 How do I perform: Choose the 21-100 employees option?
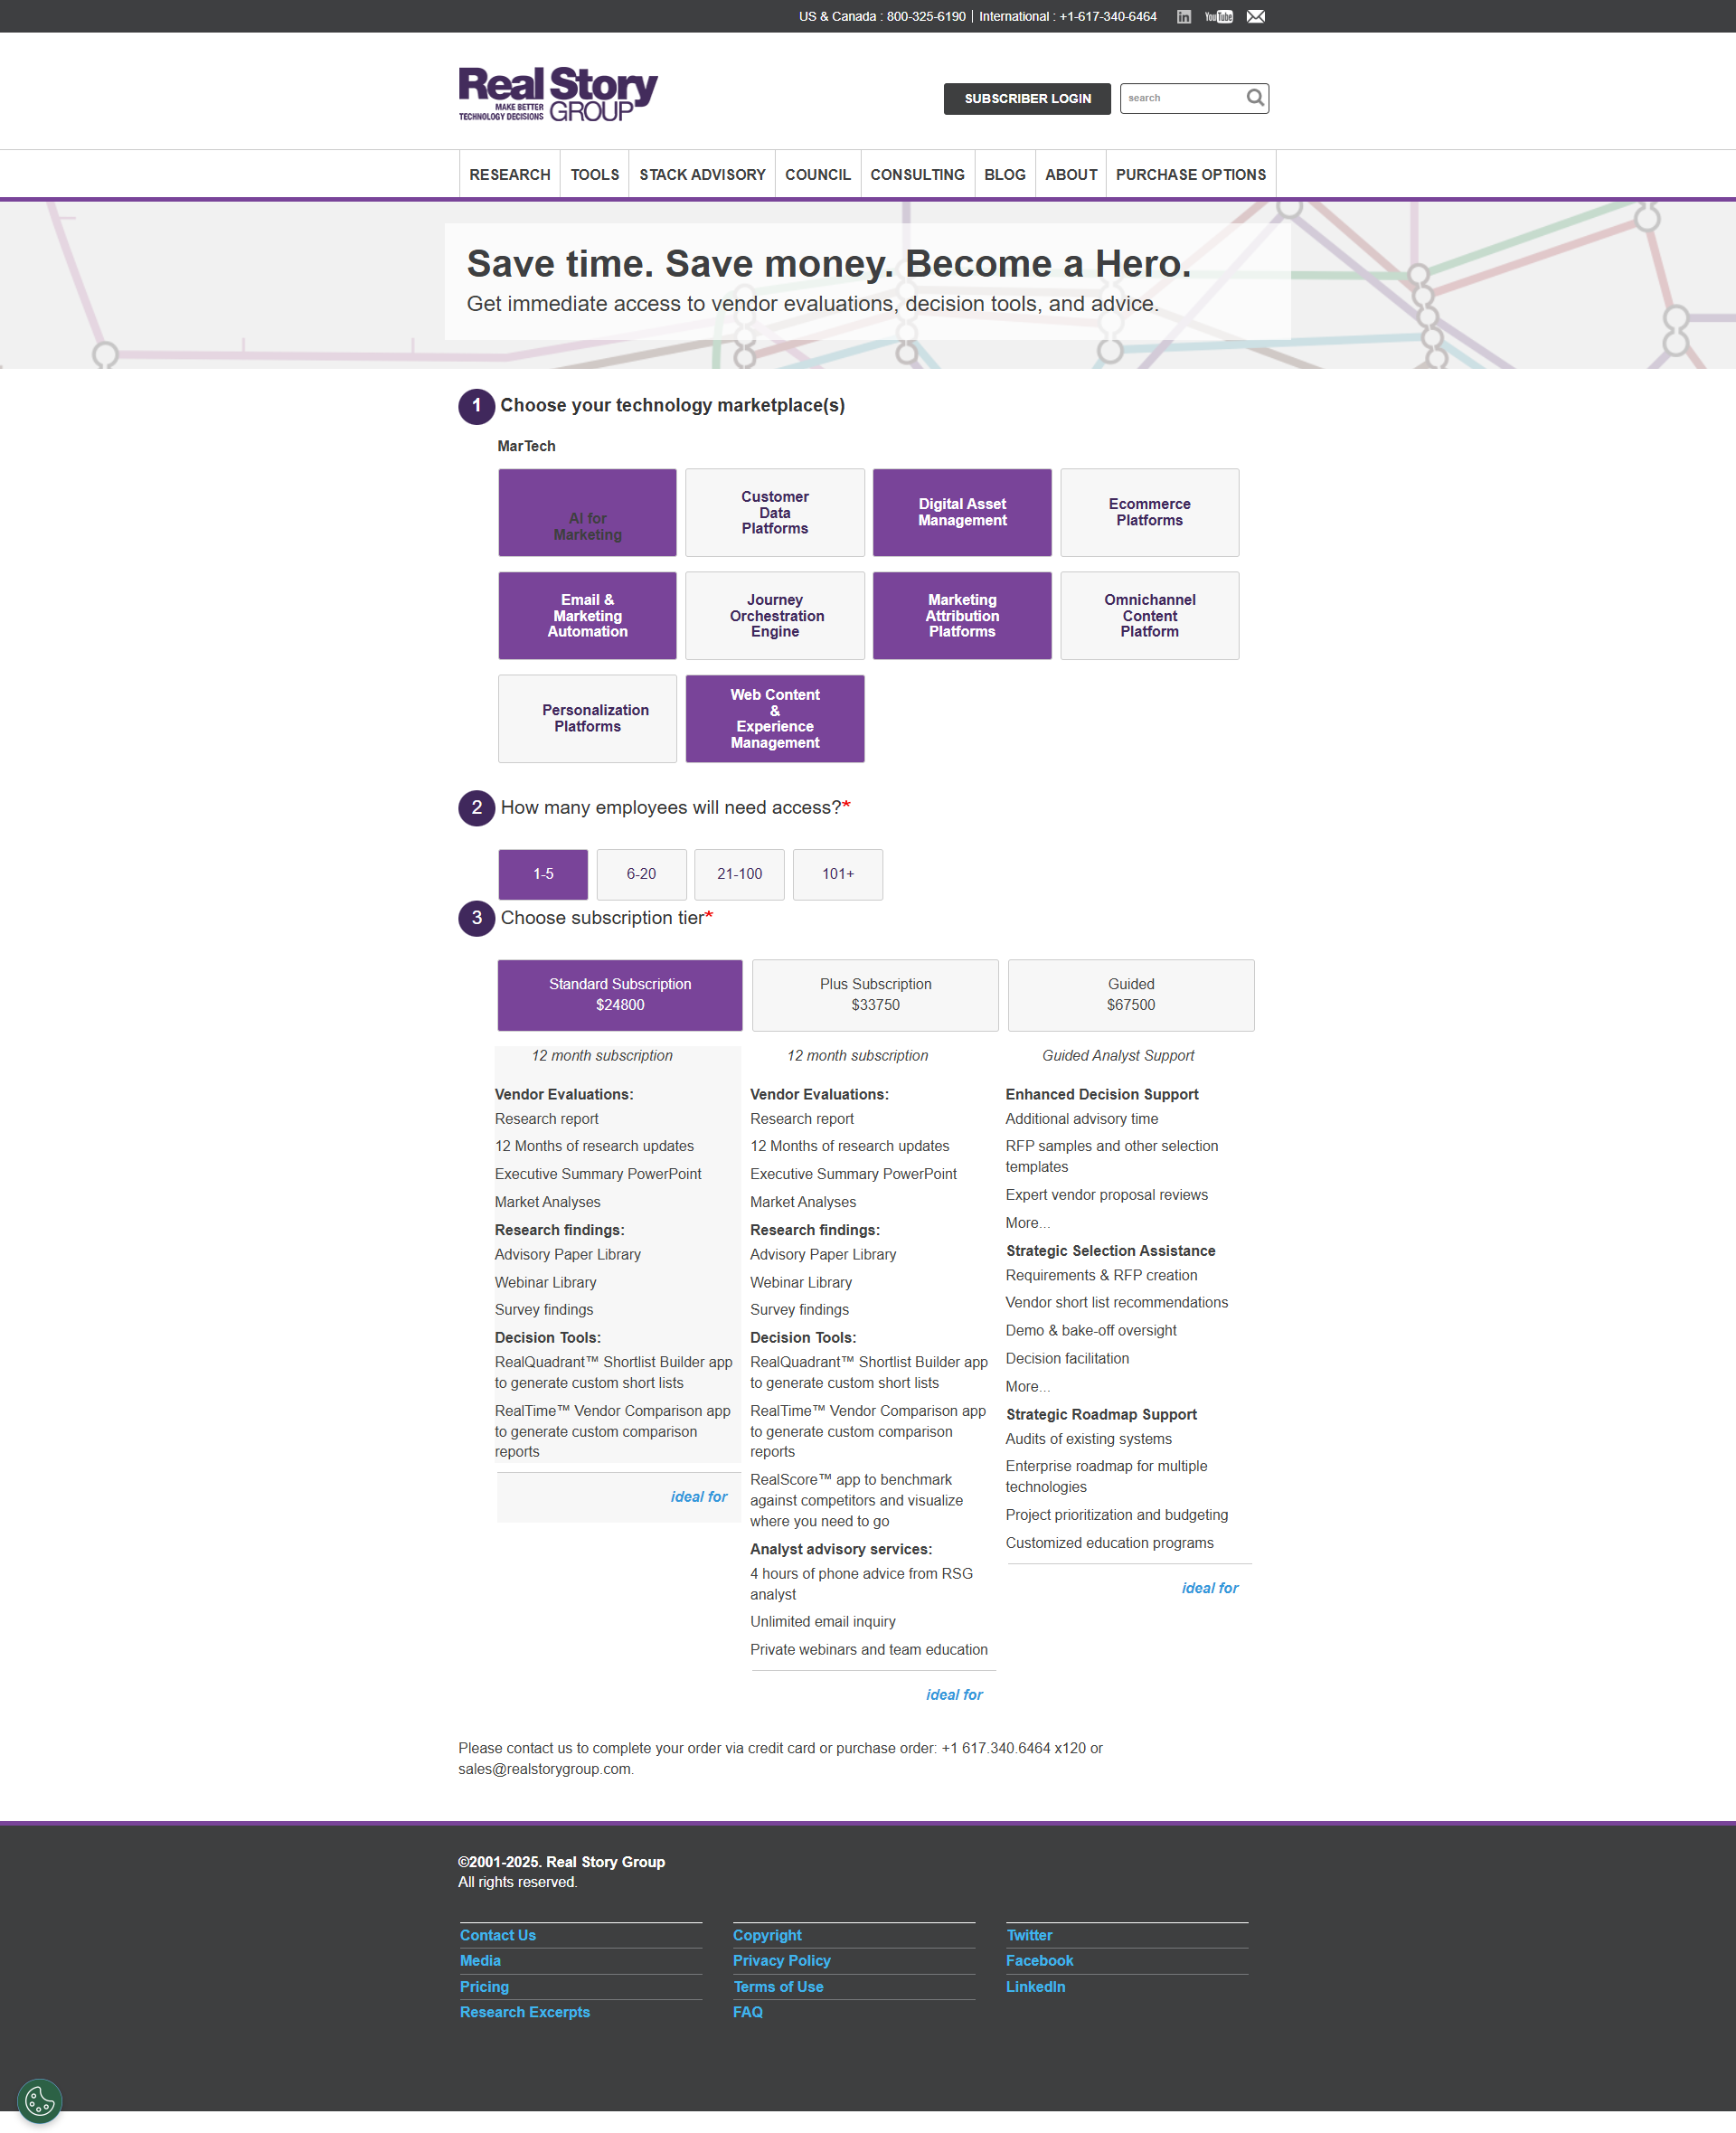point(739,874)
